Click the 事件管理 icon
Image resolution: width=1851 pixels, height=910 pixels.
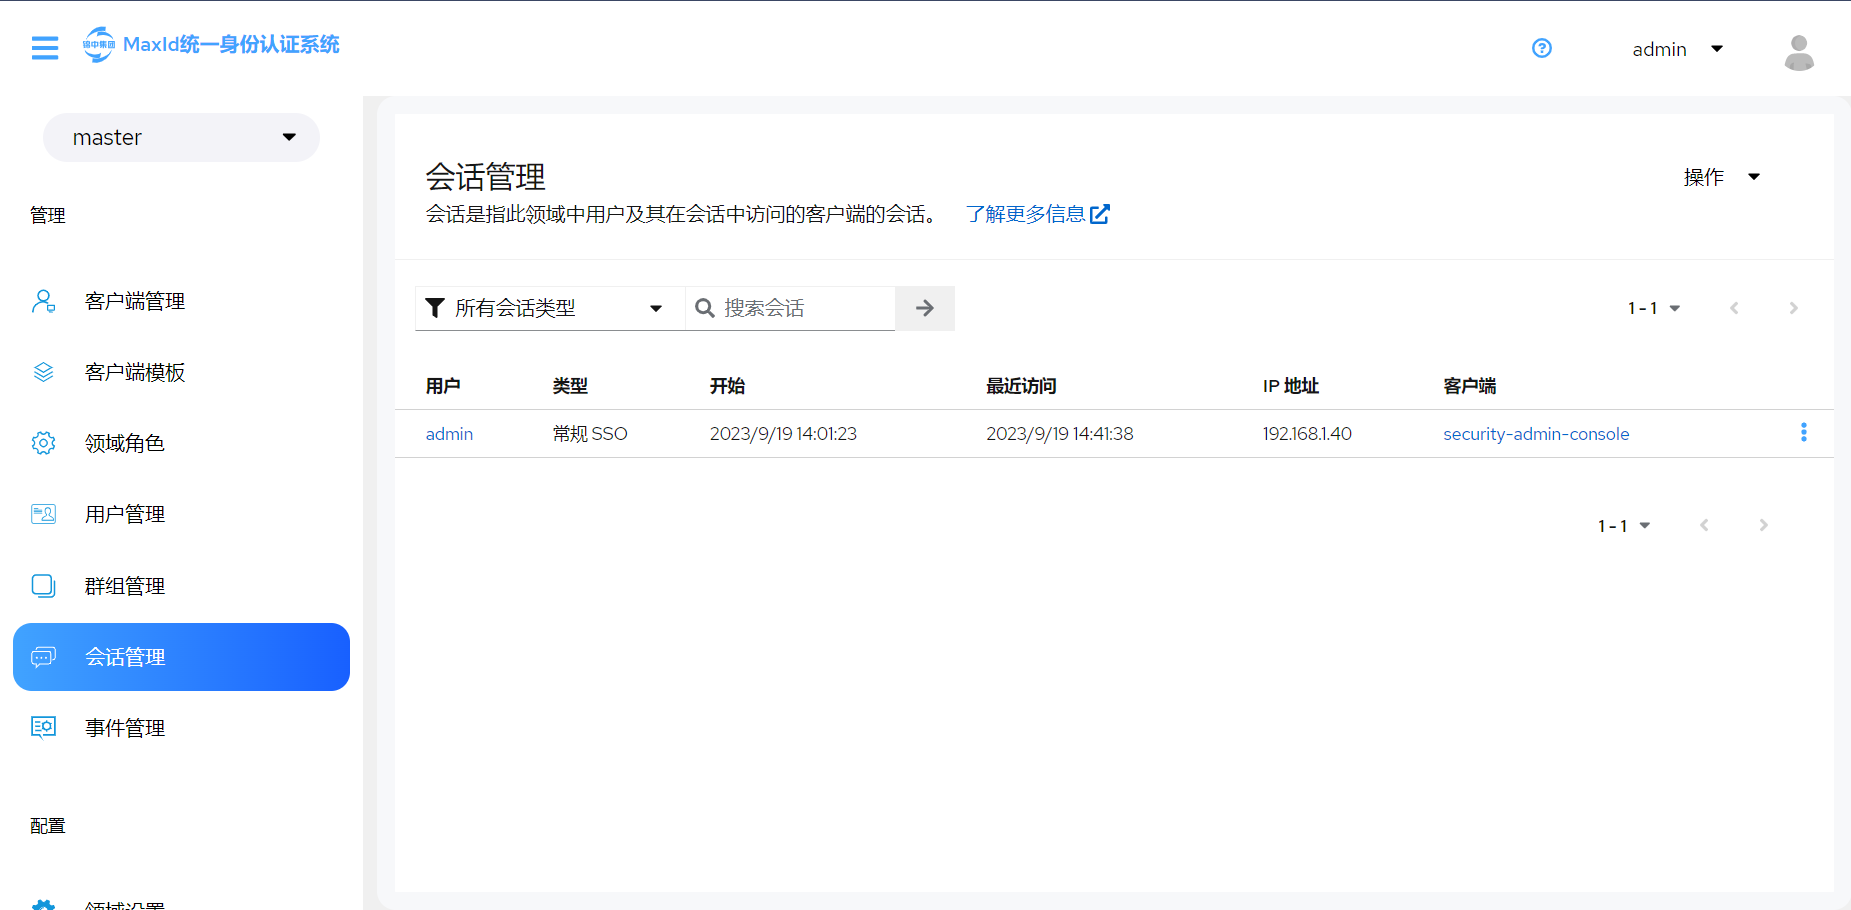point(44,728)
